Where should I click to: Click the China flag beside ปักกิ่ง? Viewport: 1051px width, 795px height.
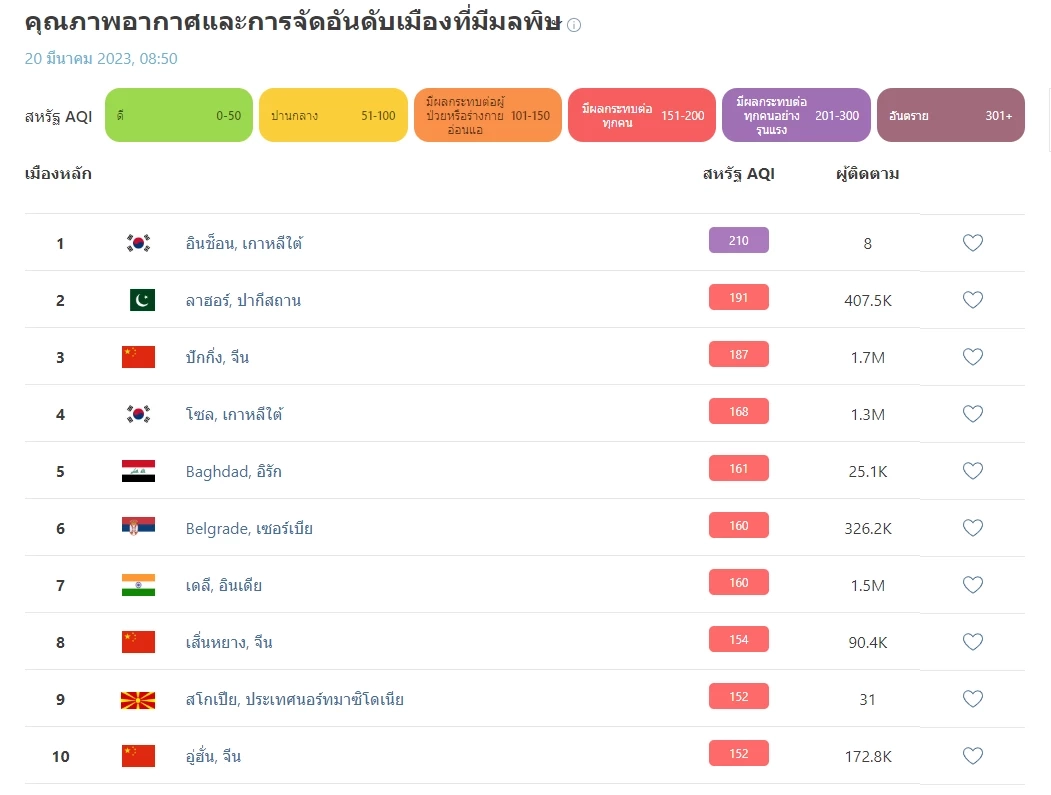click(x=137, y=356)
